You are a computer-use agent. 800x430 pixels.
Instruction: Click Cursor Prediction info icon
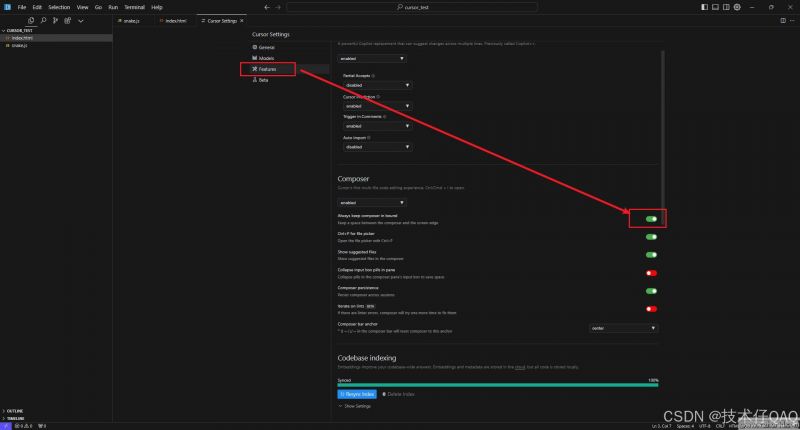(x=378, y=96)
